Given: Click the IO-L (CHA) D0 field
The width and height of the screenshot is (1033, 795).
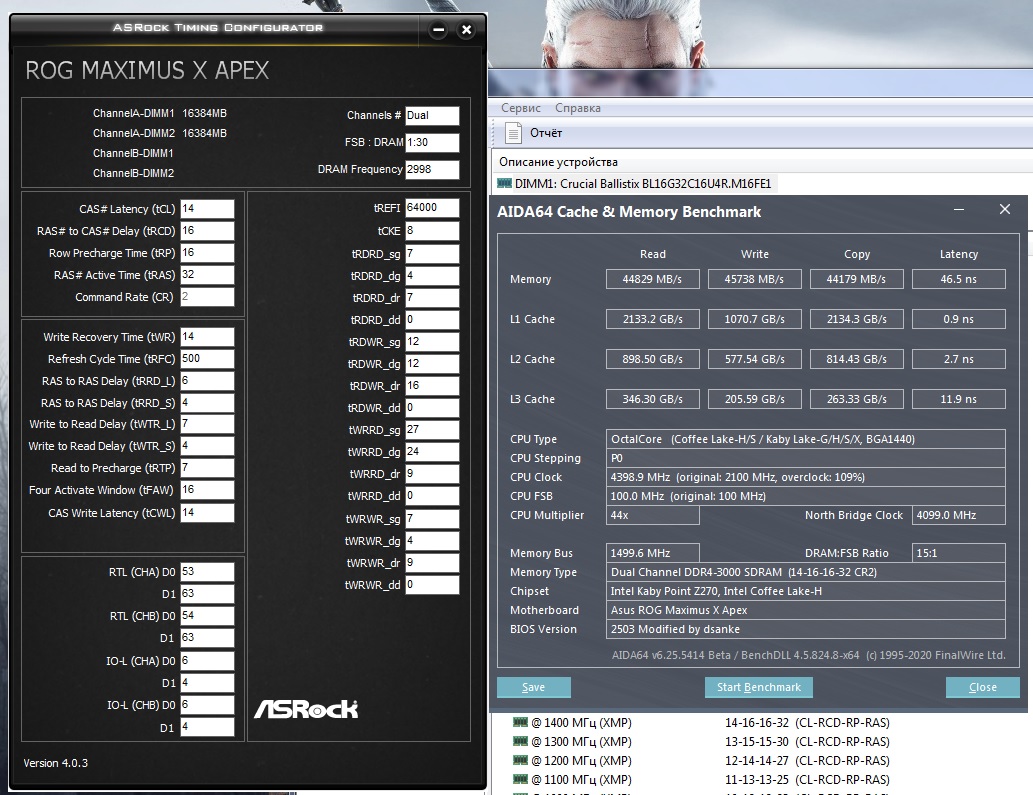Looking at the screenshot, I should click(208, 661).
